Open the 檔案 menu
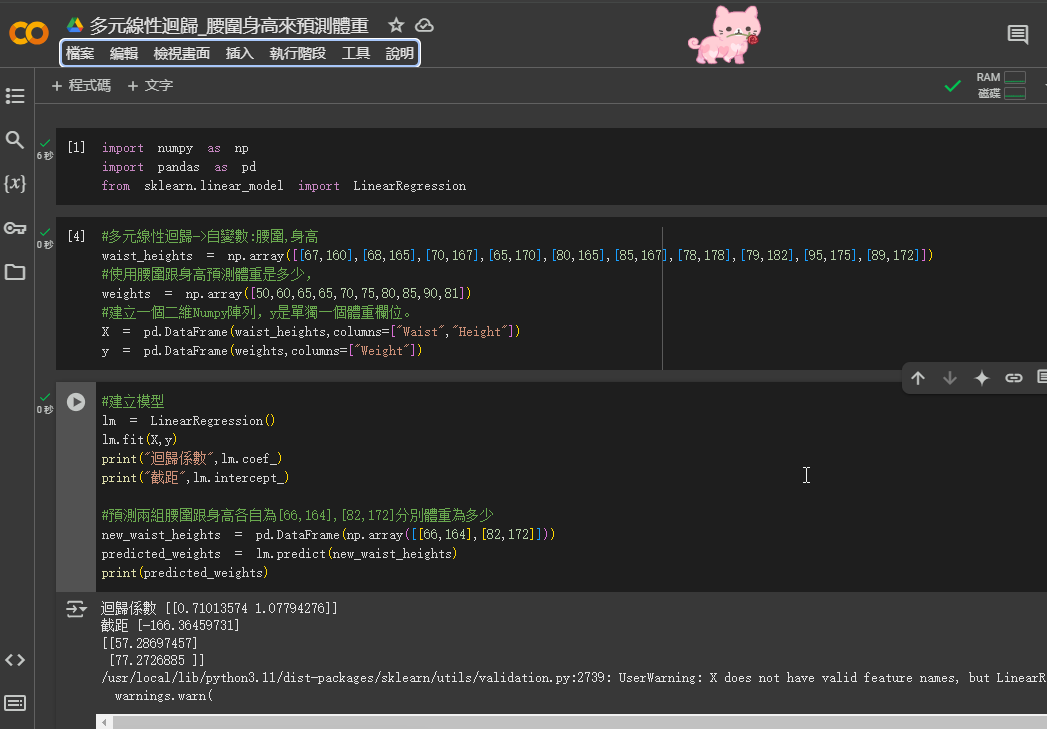 click(x=80, y=53)
